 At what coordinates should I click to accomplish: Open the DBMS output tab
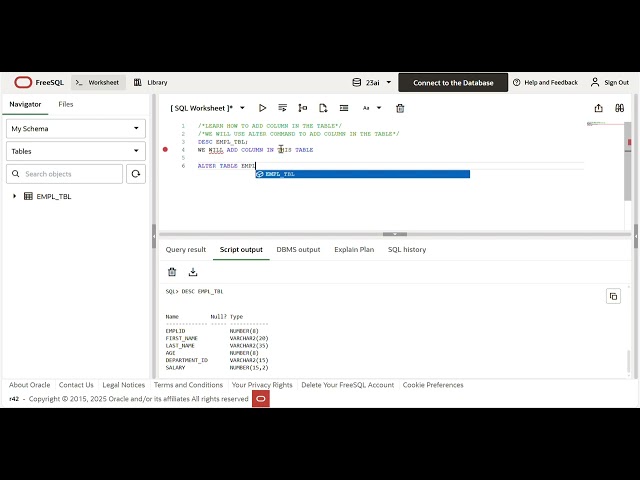298,250
